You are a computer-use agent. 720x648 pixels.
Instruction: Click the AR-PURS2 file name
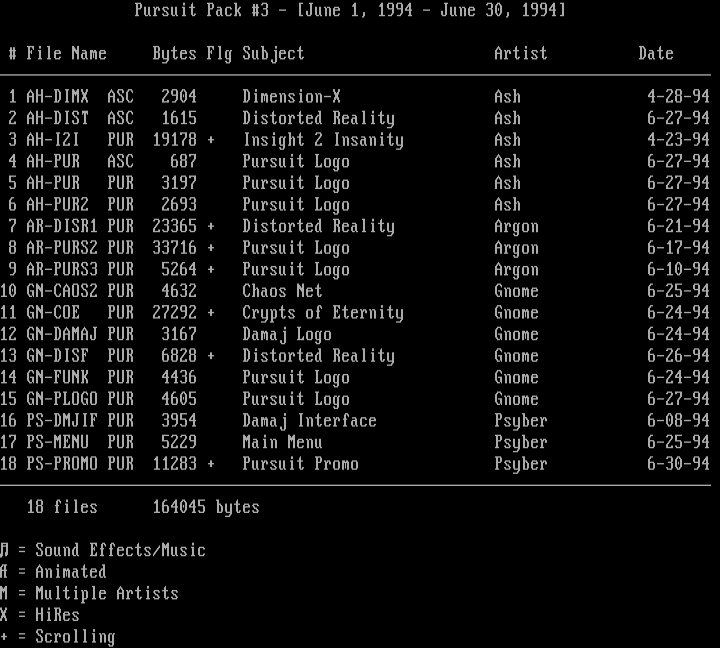coord(62,248)
